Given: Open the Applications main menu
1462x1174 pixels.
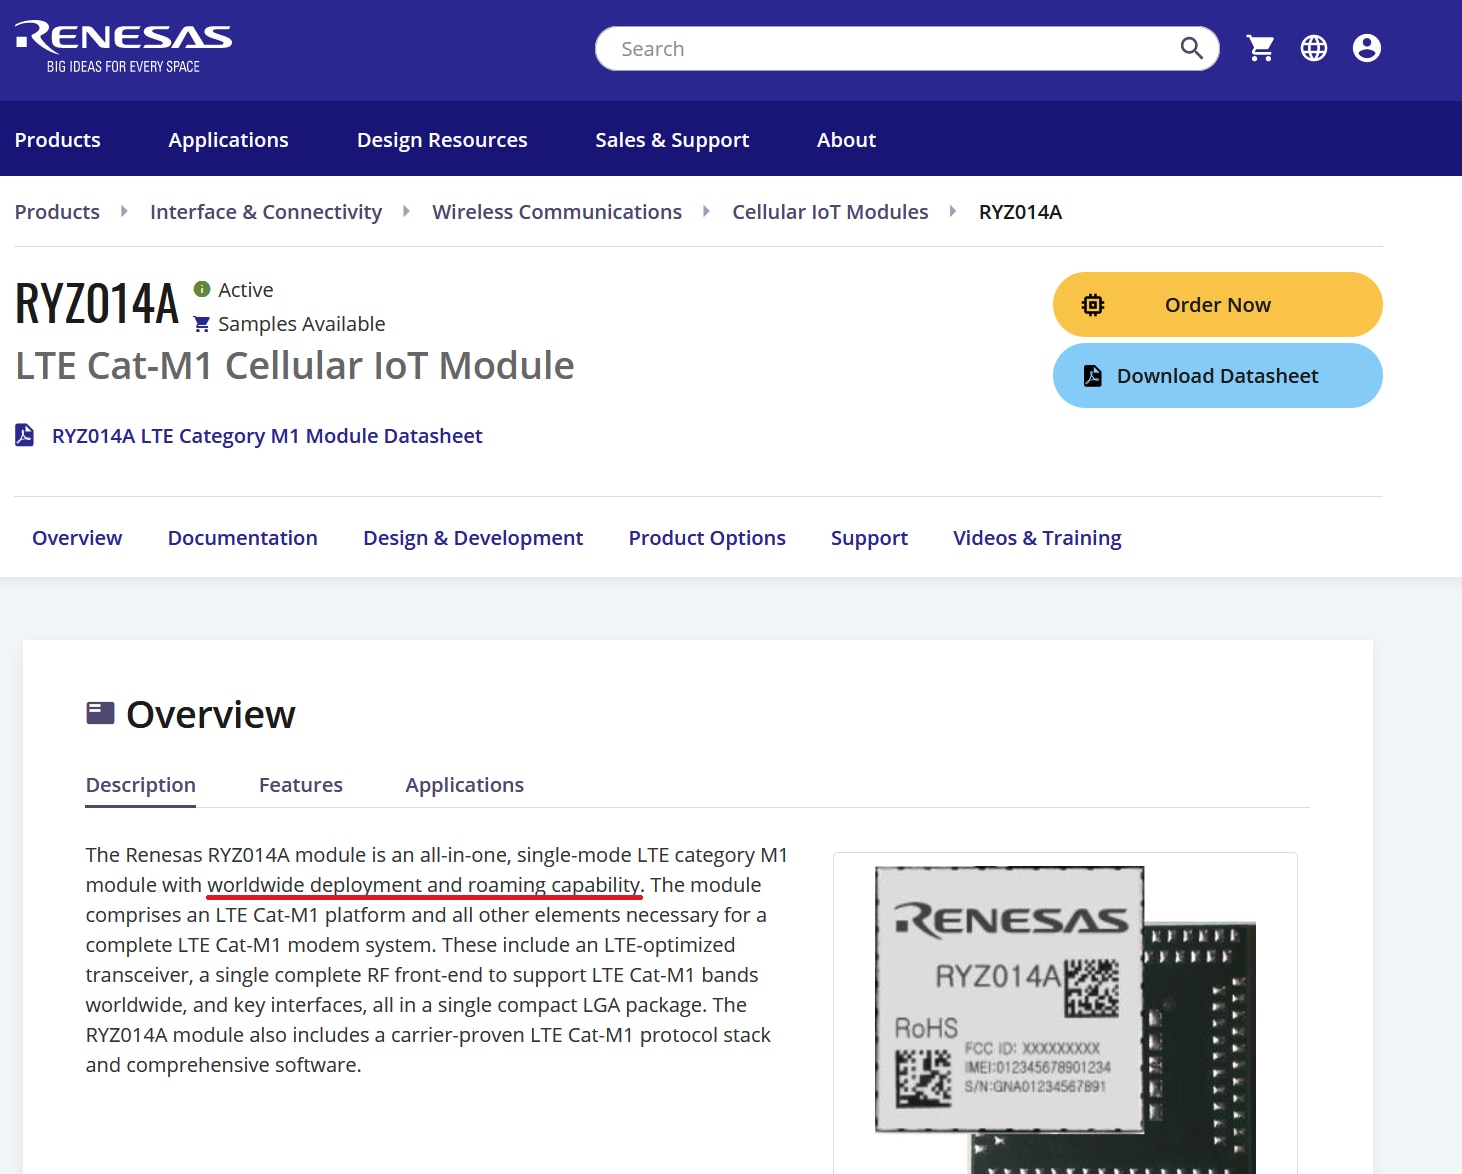Looking at the screenshot, I should click(x=228, y=140).
